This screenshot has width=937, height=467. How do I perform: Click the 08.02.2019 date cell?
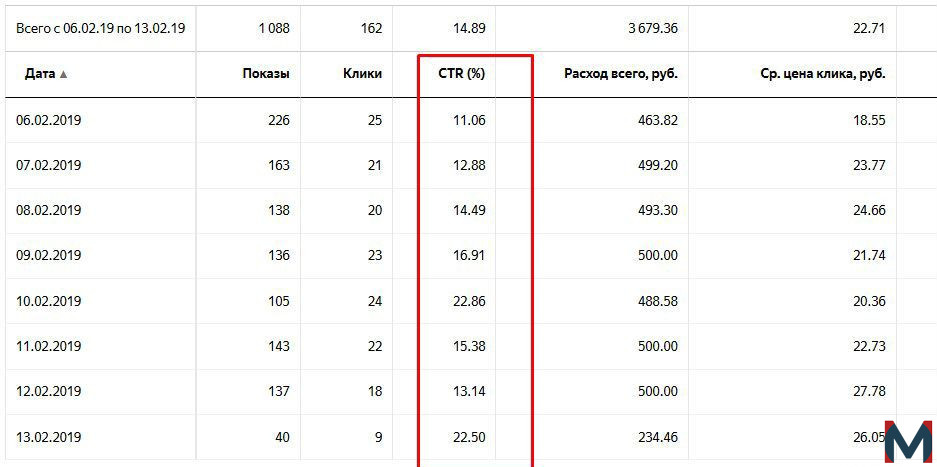[48, 210]
